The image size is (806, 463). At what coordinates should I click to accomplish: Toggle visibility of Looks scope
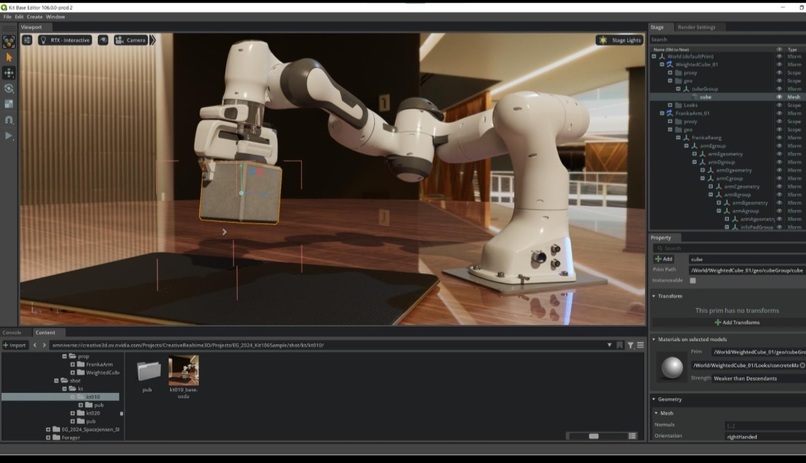(779, 105)
